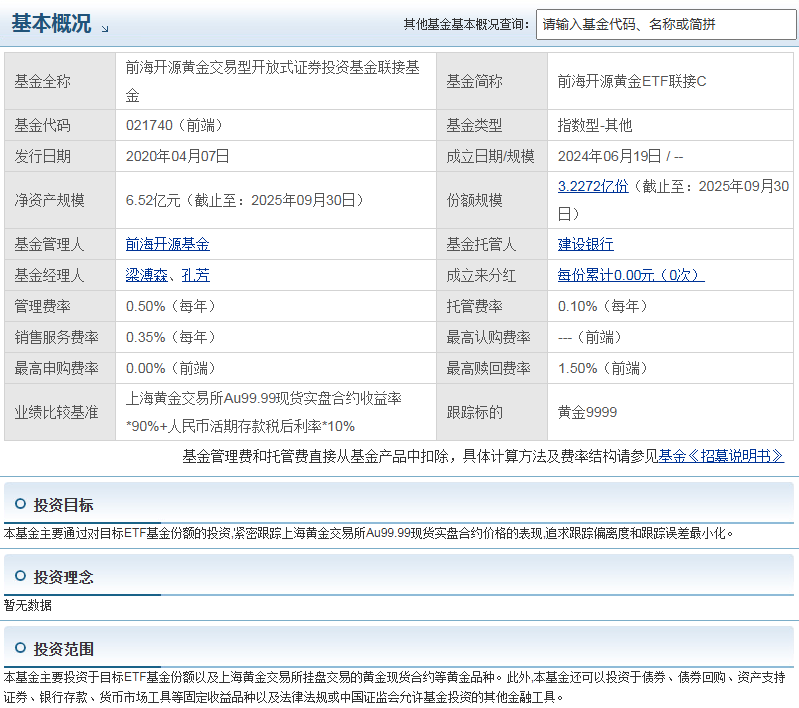799x708 pixels.
Task: Click the benchmark text 上海黄金交易所Au99.99现货实盘合约收益率
Action: 263,398
